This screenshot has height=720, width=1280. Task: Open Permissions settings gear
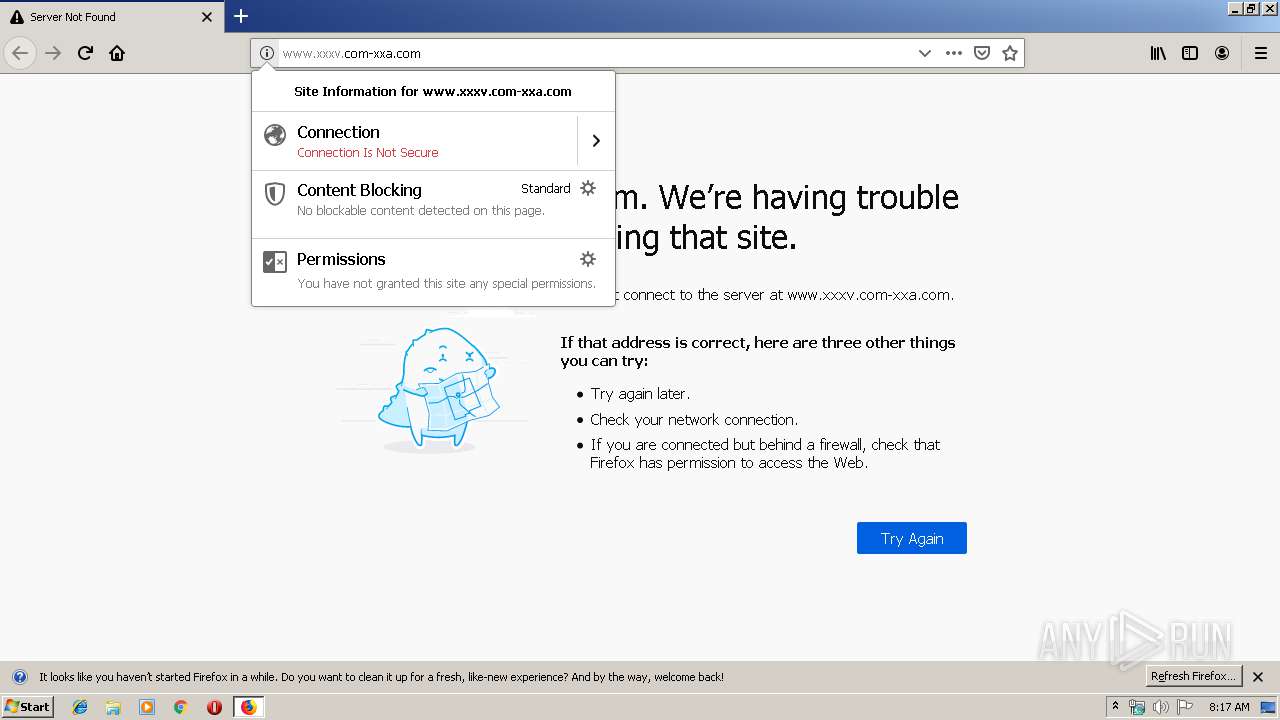pyautogui.click(x=588, y=259)
